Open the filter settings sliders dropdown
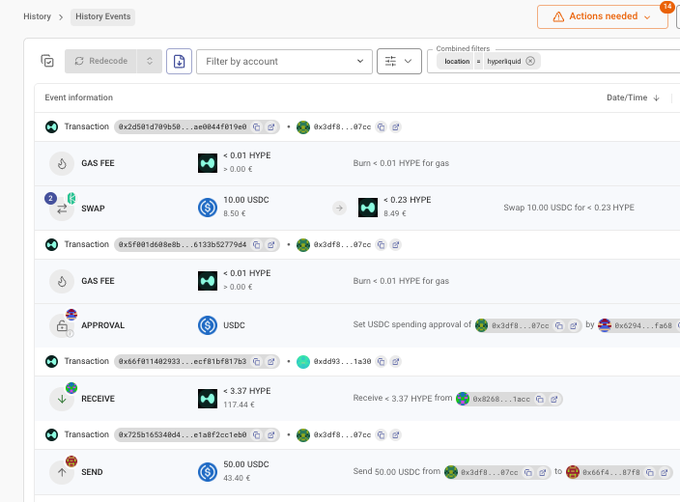The width and height of the screenshot is (680, 502). pyautogui.click(x=399, y=61)
